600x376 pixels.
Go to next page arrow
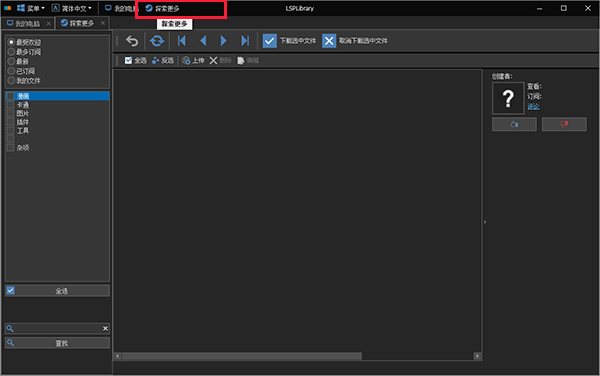[223, 41]
